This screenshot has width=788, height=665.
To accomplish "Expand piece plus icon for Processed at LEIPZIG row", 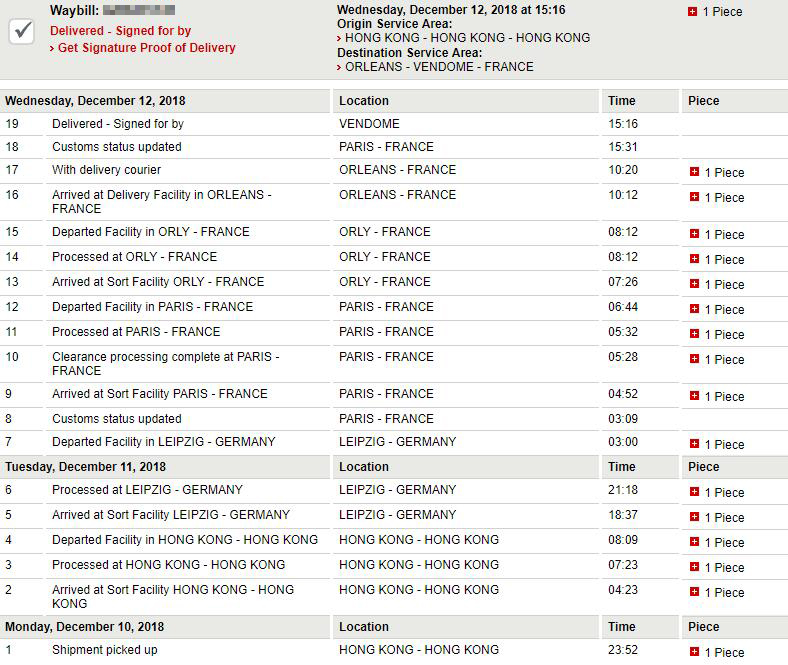I will (695, 492).
